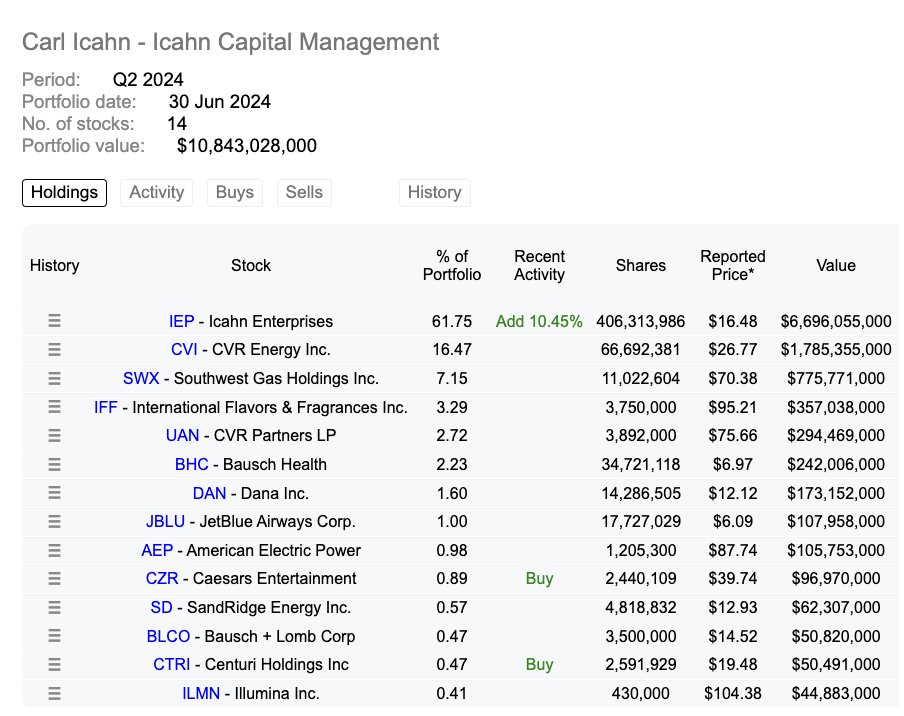Open the CTRI ticker link
The width and height of the screenshot is (904, 716).
point(171,664)
